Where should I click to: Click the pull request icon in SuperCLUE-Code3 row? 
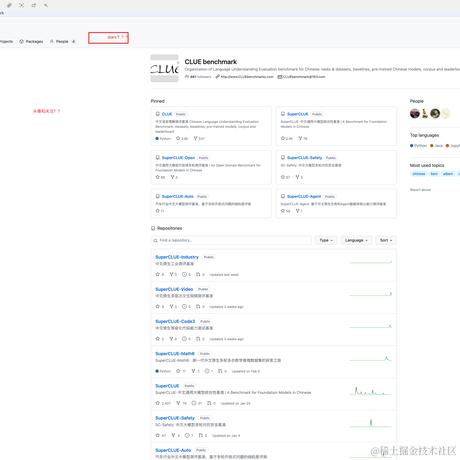tap(198, 339)
